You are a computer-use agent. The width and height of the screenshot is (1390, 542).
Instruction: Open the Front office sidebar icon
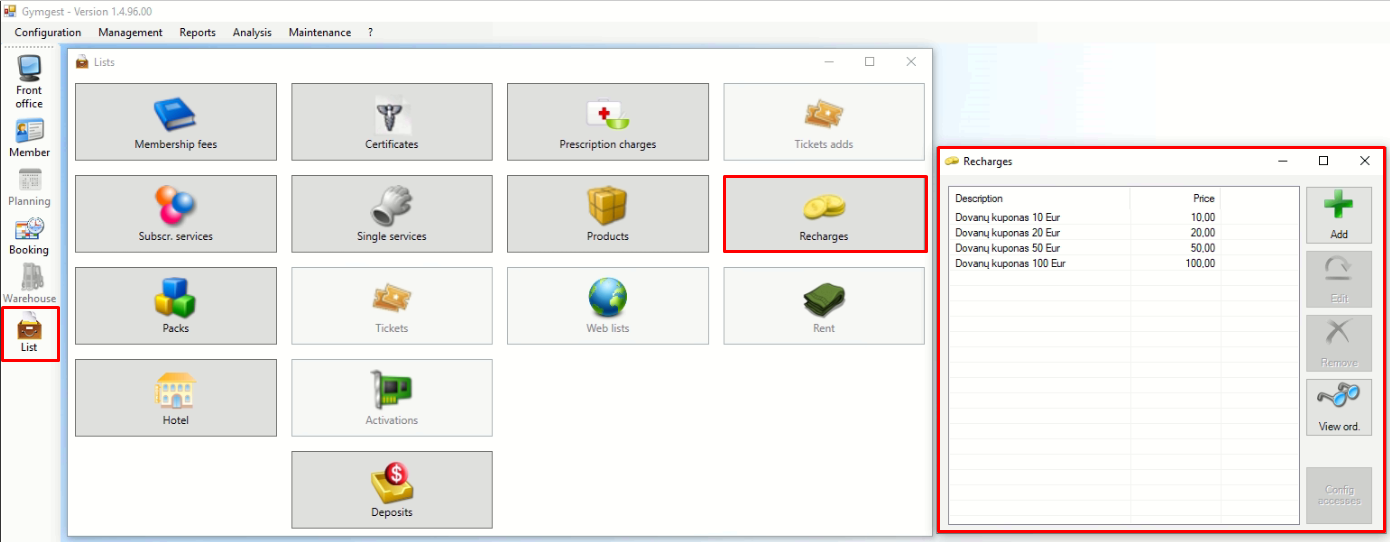click(29, 82)
